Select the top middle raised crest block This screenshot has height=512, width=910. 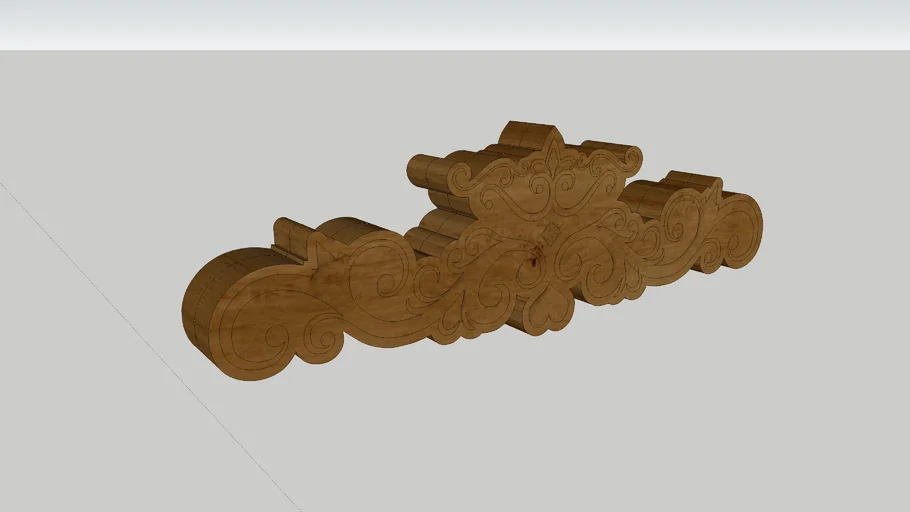[x=530, y=135]
